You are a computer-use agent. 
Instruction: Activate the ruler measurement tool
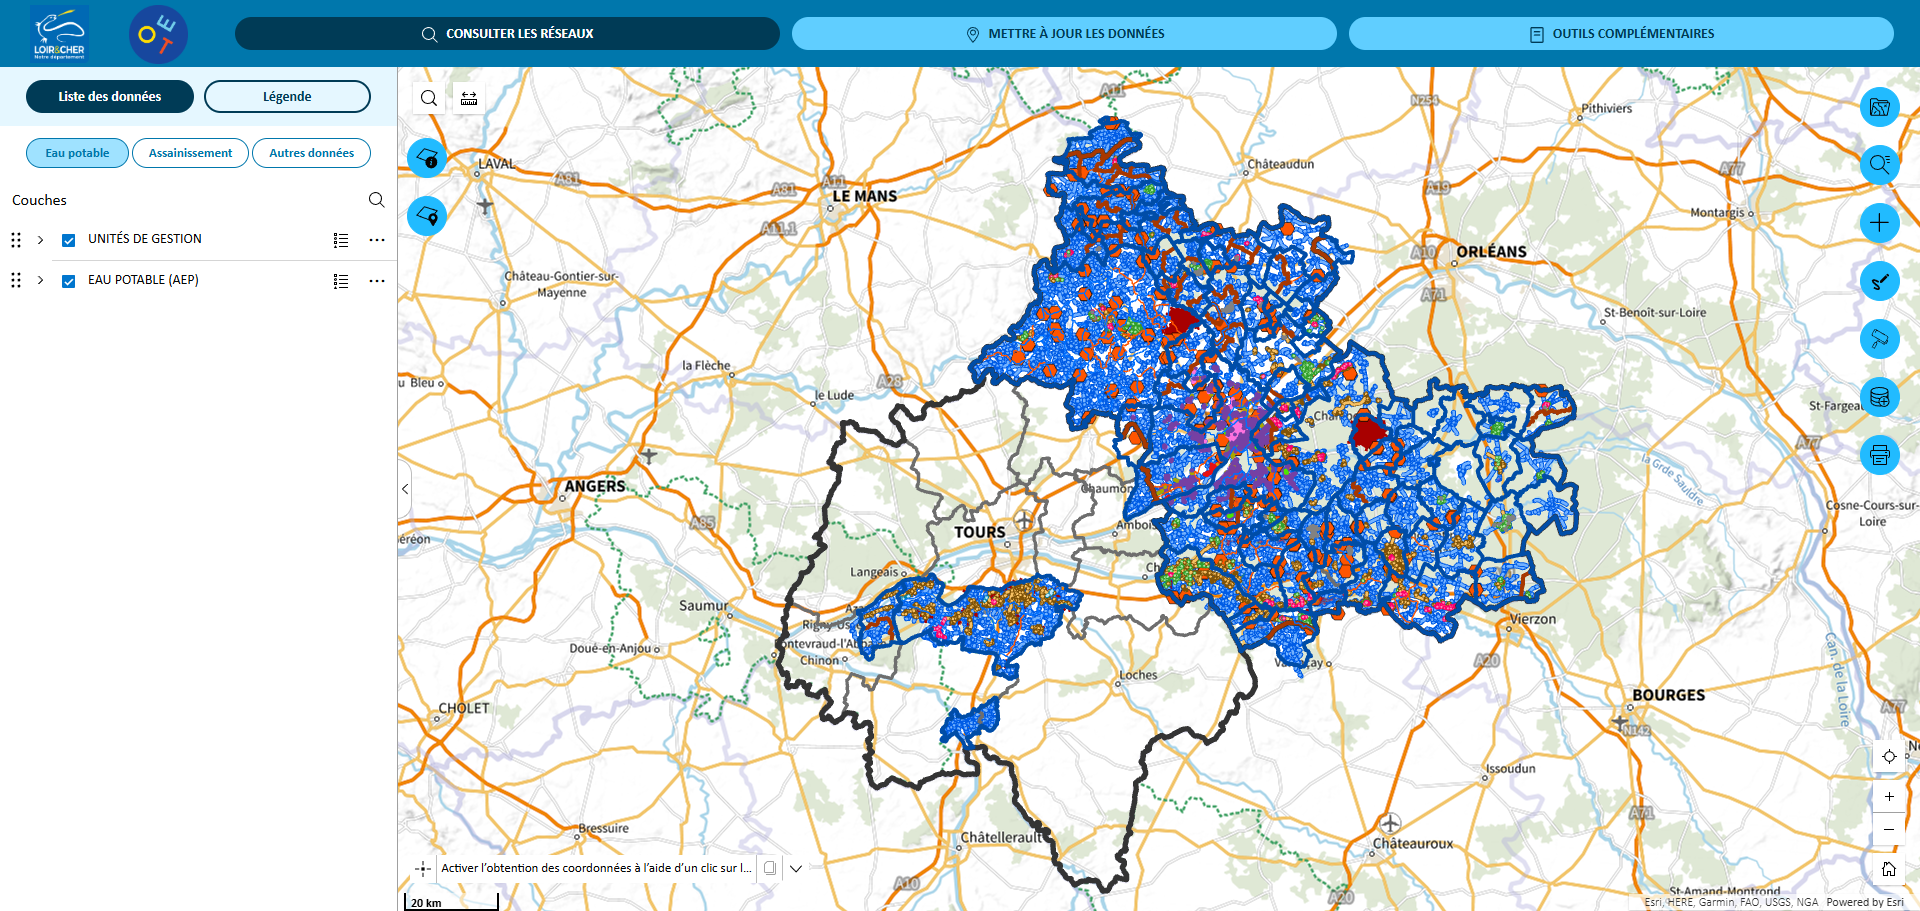(469, 98)
